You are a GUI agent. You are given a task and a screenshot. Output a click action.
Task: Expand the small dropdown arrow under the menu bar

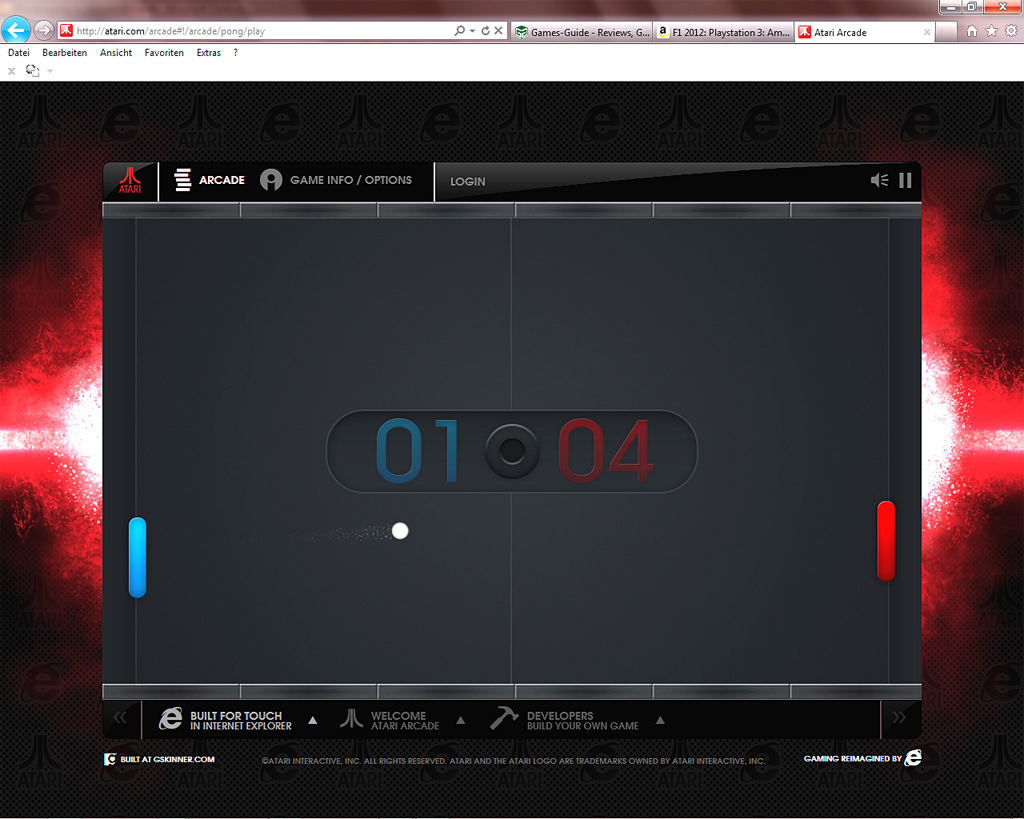(x=50, y=71)
